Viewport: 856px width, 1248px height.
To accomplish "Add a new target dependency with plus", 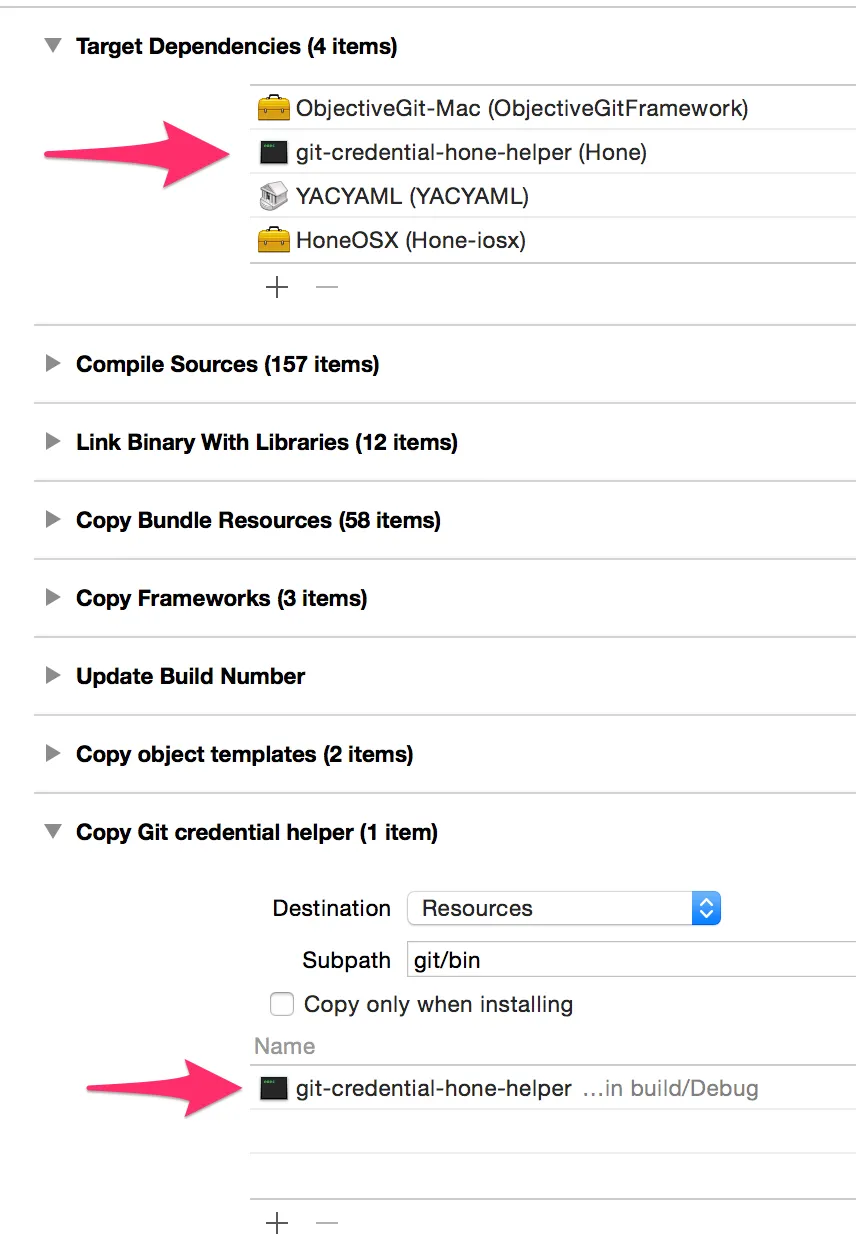I will point(277,287).
